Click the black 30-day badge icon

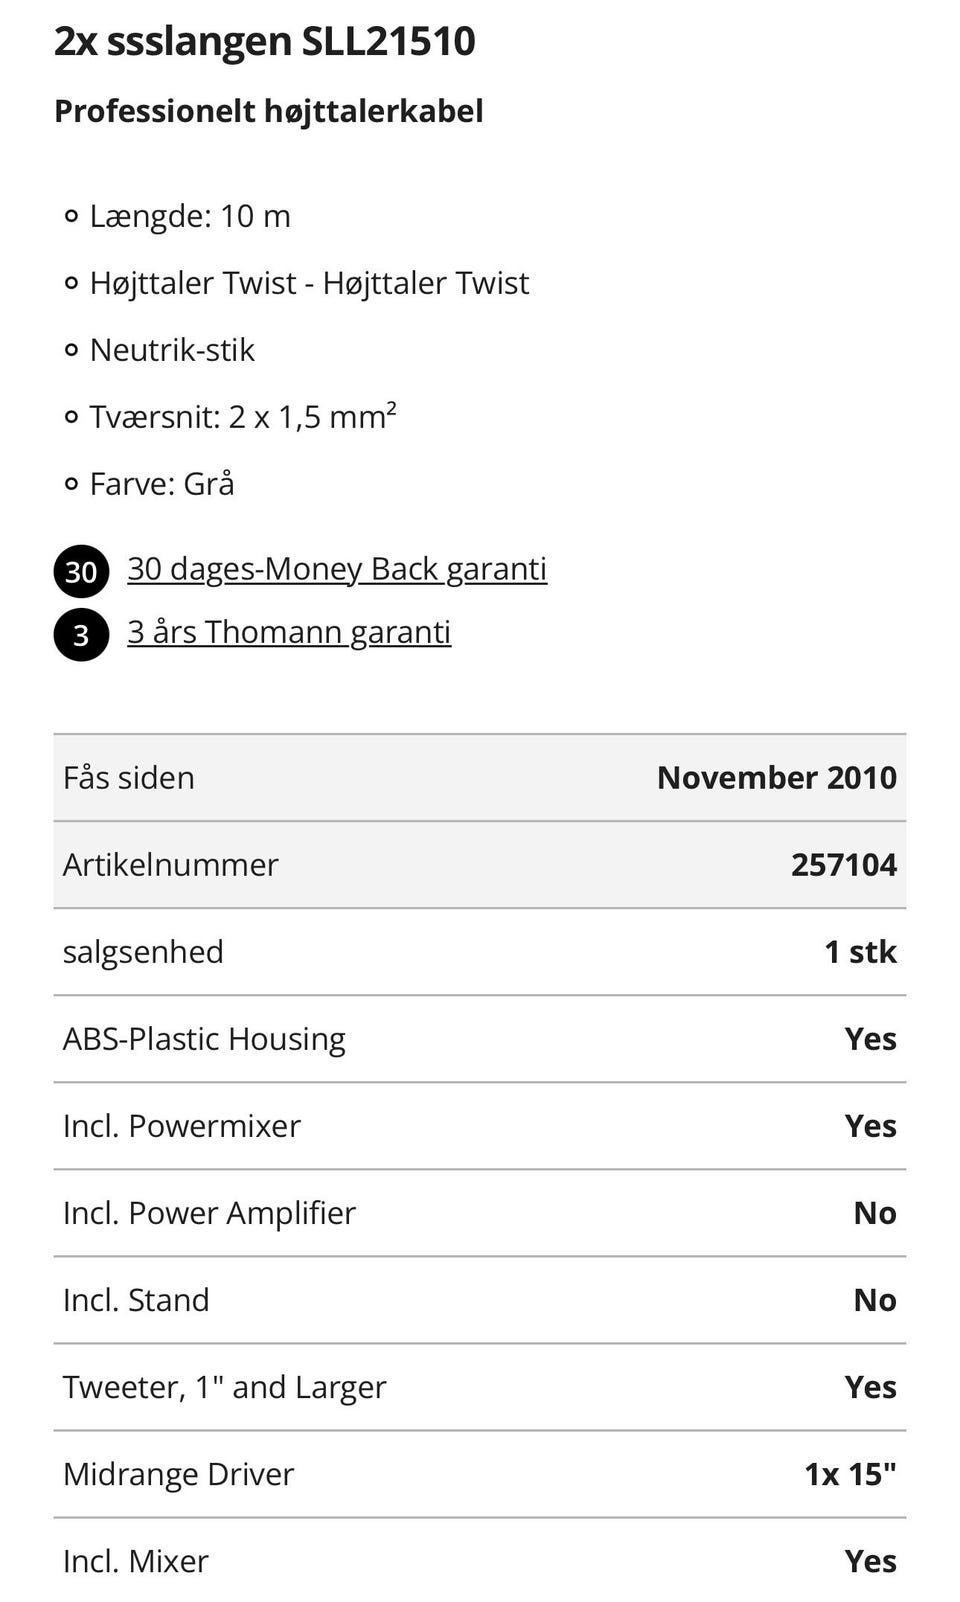(x=81, y=572)
